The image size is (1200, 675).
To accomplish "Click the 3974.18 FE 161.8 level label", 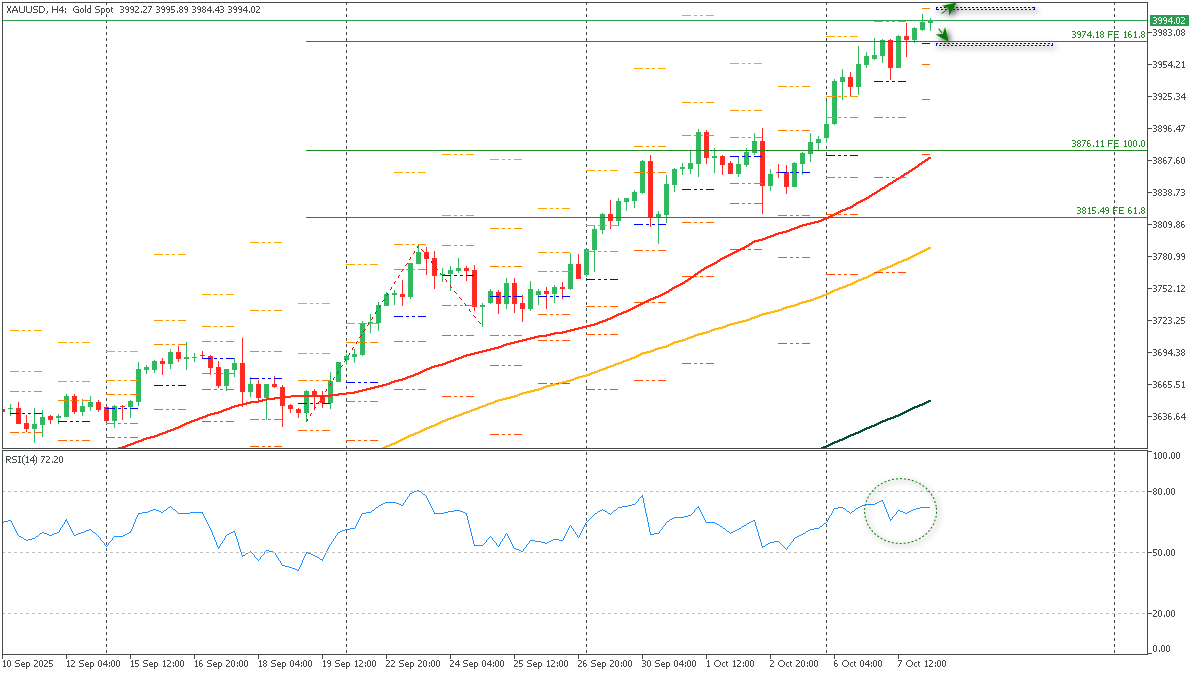I will 1107,35.
